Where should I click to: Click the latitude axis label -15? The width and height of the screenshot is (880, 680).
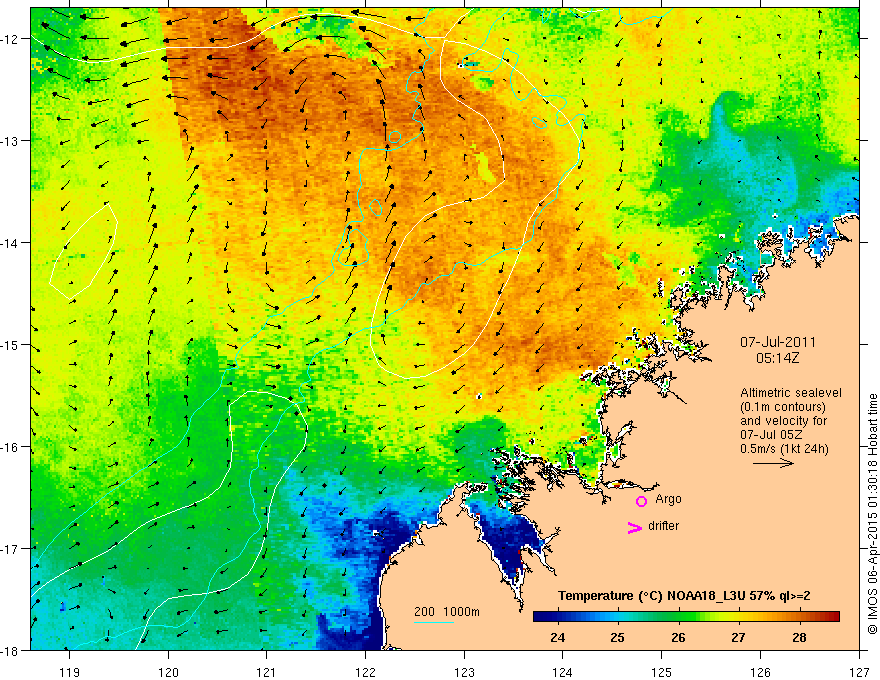coord(11,345)
